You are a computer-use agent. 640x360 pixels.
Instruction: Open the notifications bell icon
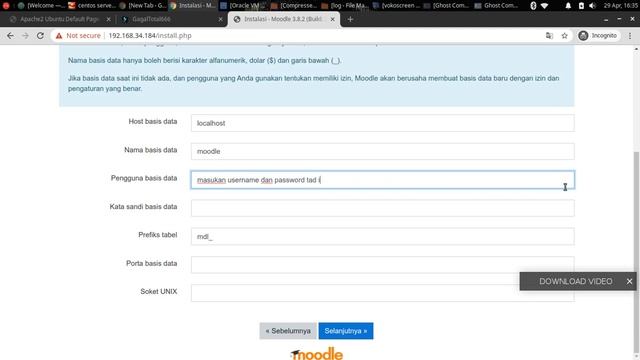568,6
